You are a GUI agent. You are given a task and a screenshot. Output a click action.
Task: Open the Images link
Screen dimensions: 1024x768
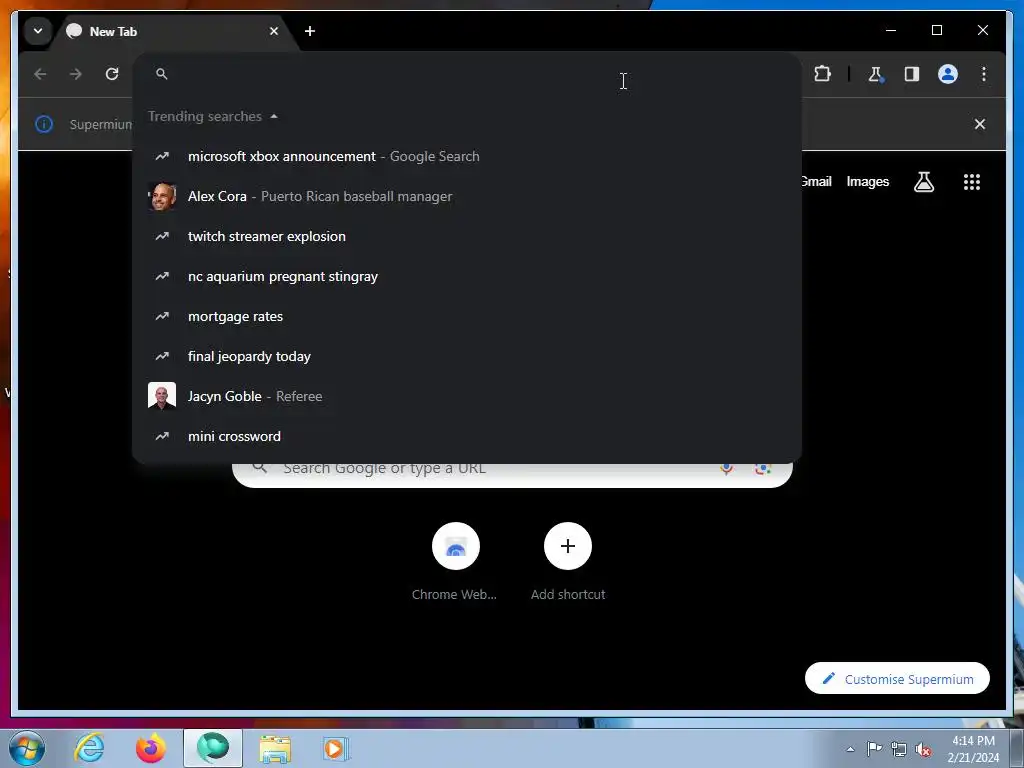point(867,182)
